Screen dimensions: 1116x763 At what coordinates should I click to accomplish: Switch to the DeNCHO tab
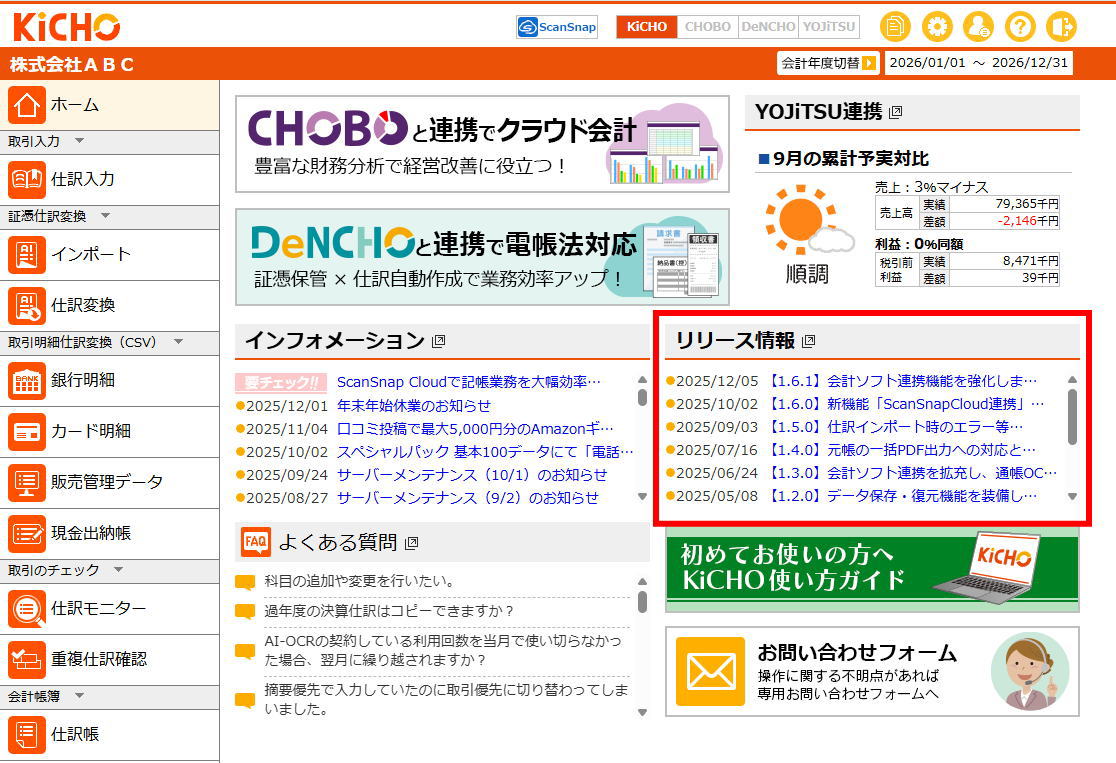coord(768,27)
